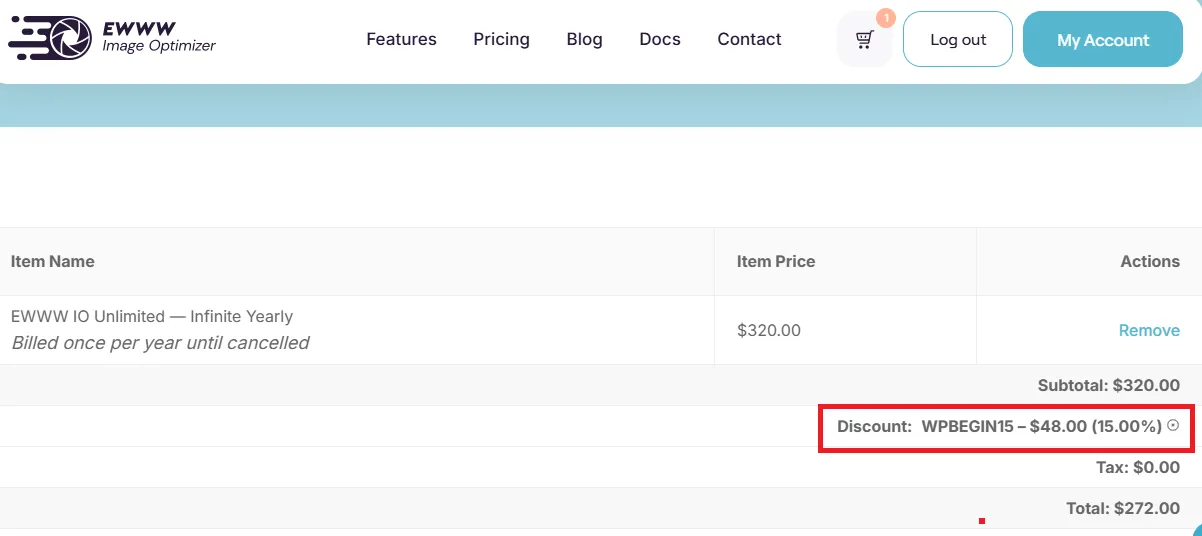Open the Features menu item
Screen dimensions: 1202x536
coord(401,40)
